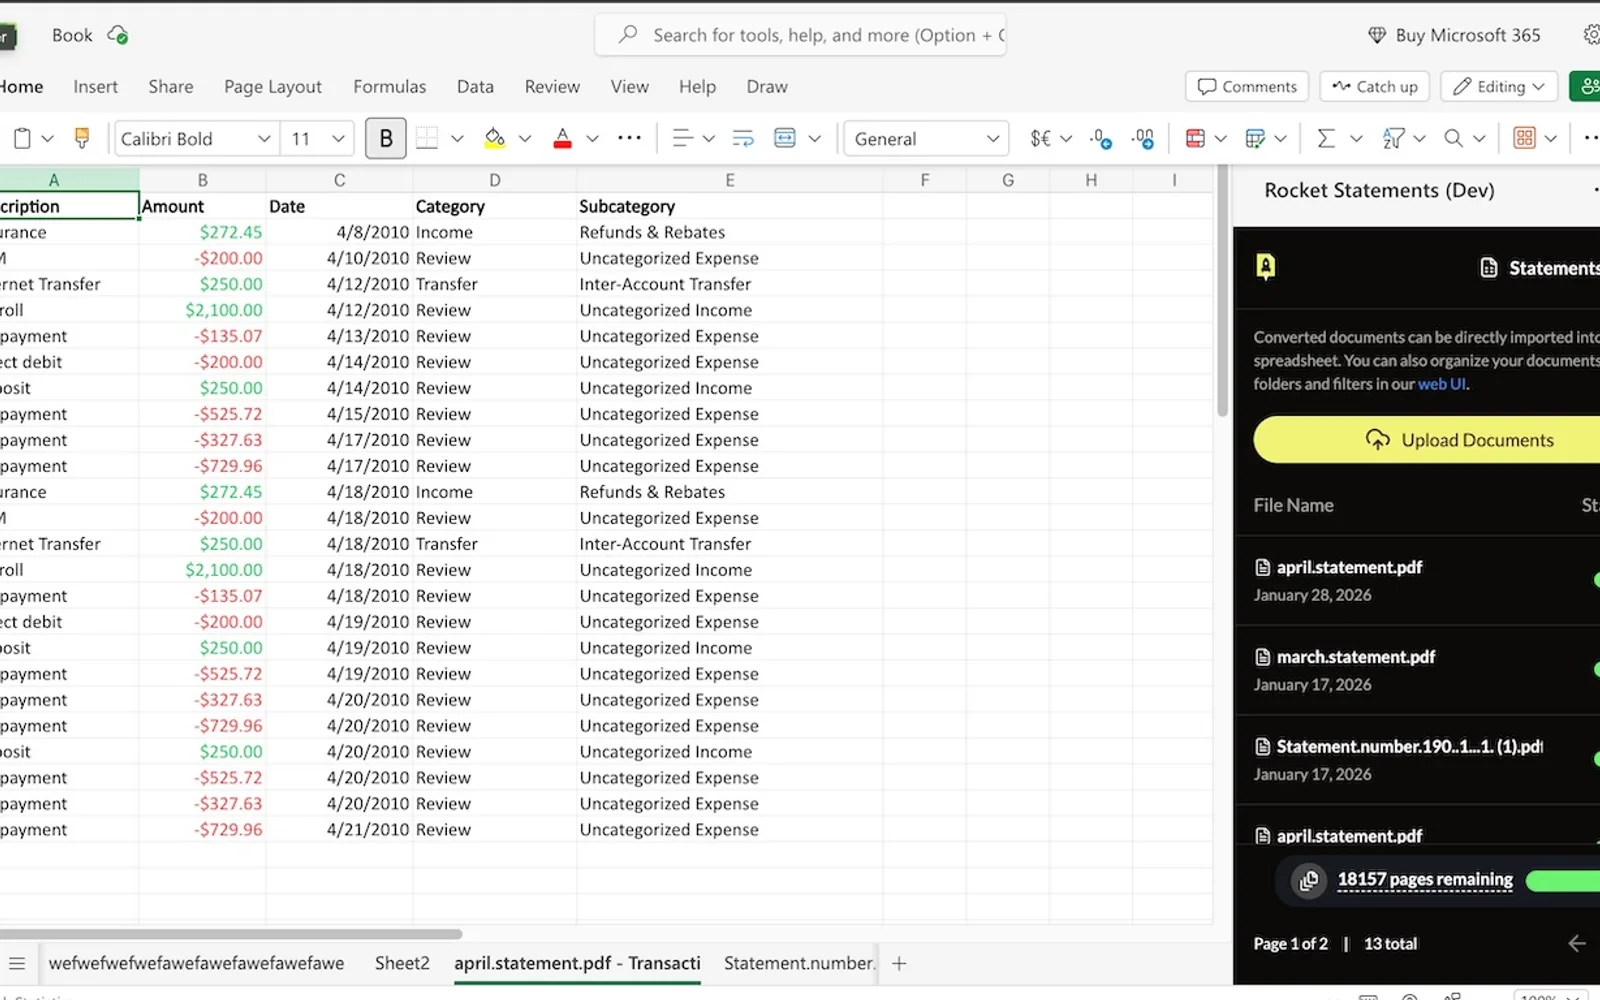The image size is (1600, 1000).
Task: Click the 18157 pages remaining text
Action: tap(1425, 880)
